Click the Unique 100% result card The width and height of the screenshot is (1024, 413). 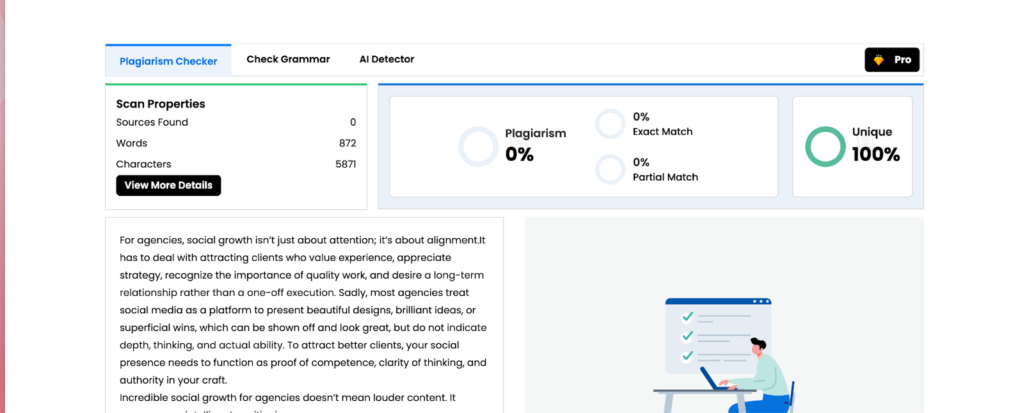click(852, 146)
